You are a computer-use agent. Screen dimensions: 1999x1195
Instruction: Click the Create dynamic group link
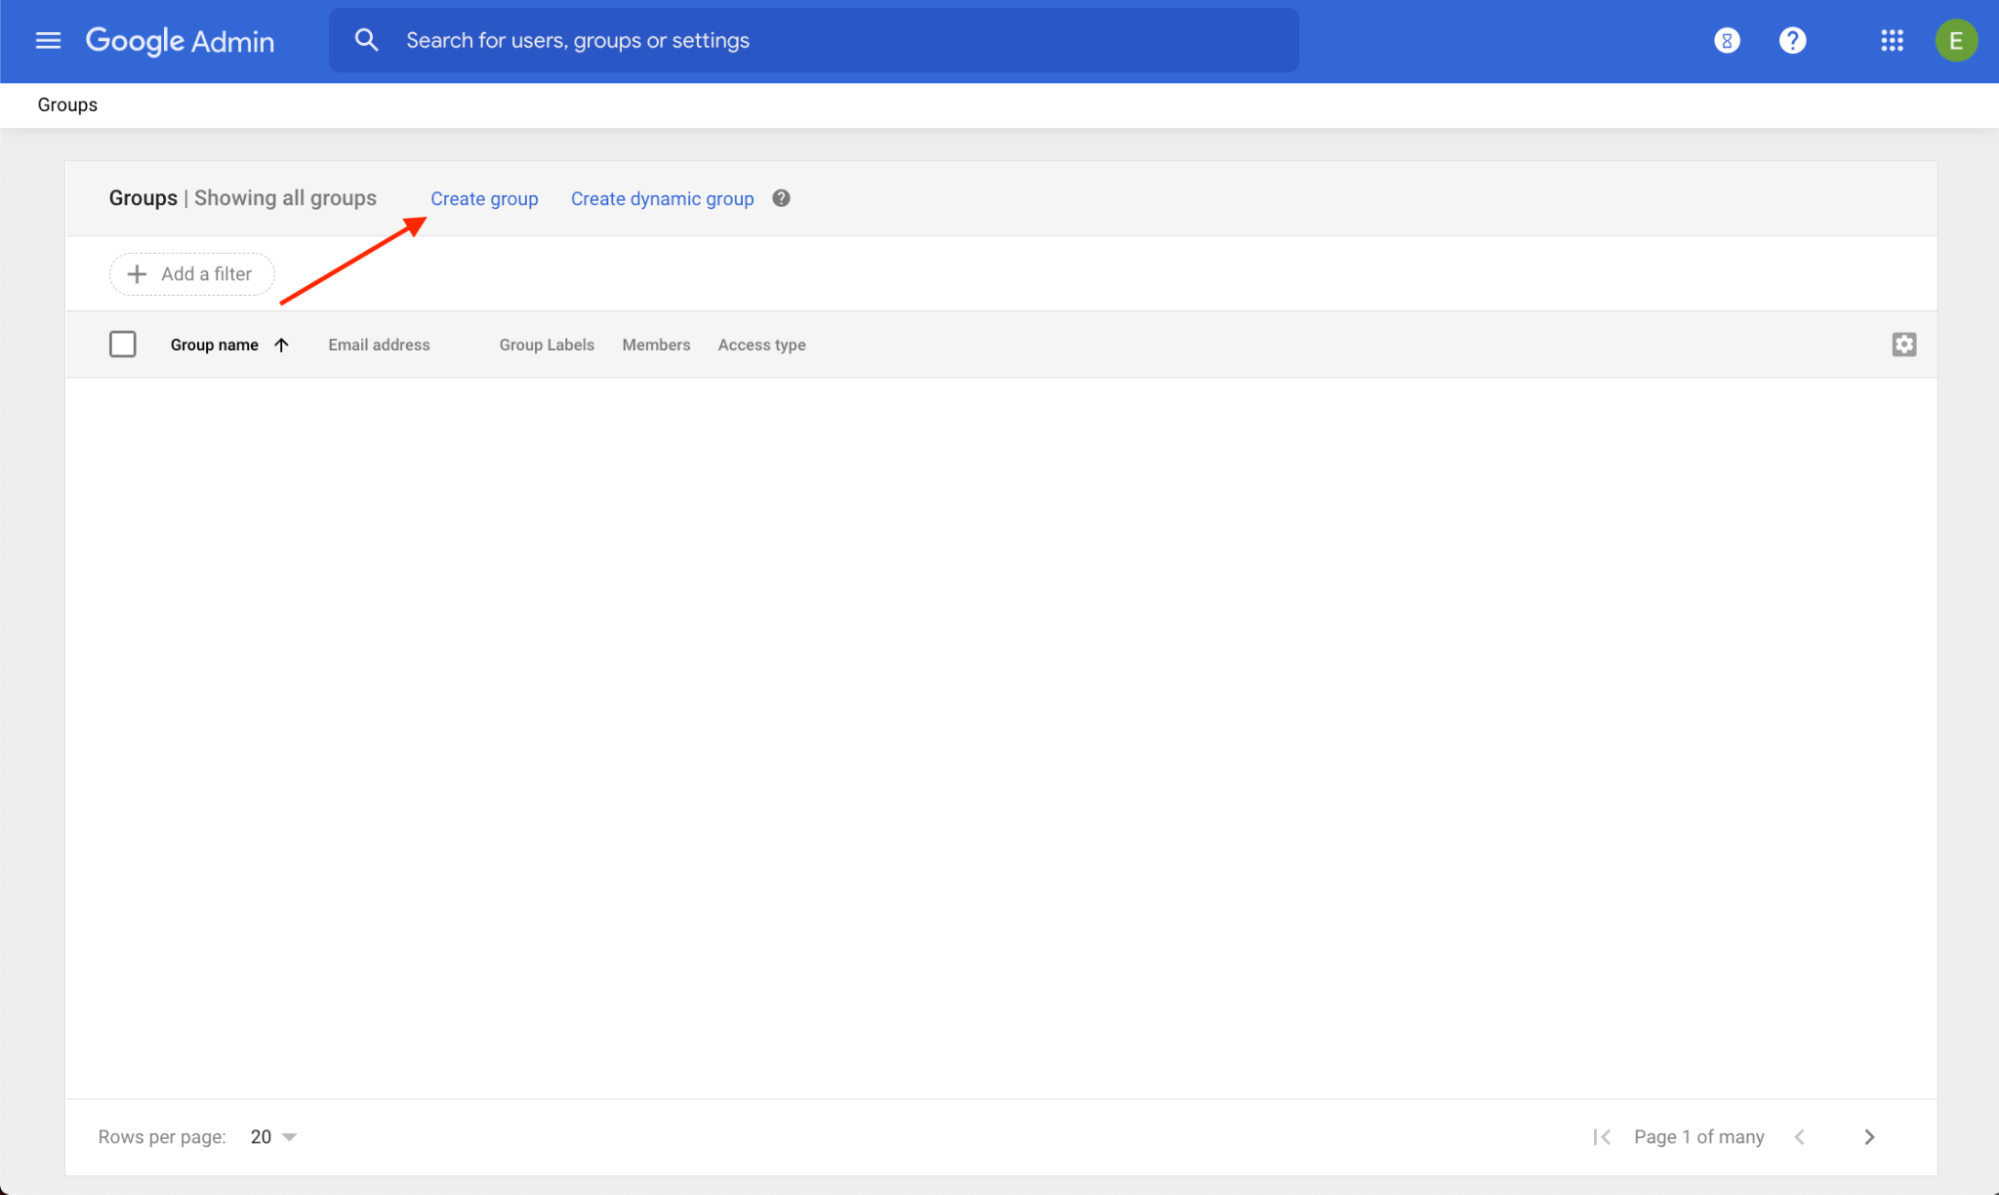coord(662,198)
